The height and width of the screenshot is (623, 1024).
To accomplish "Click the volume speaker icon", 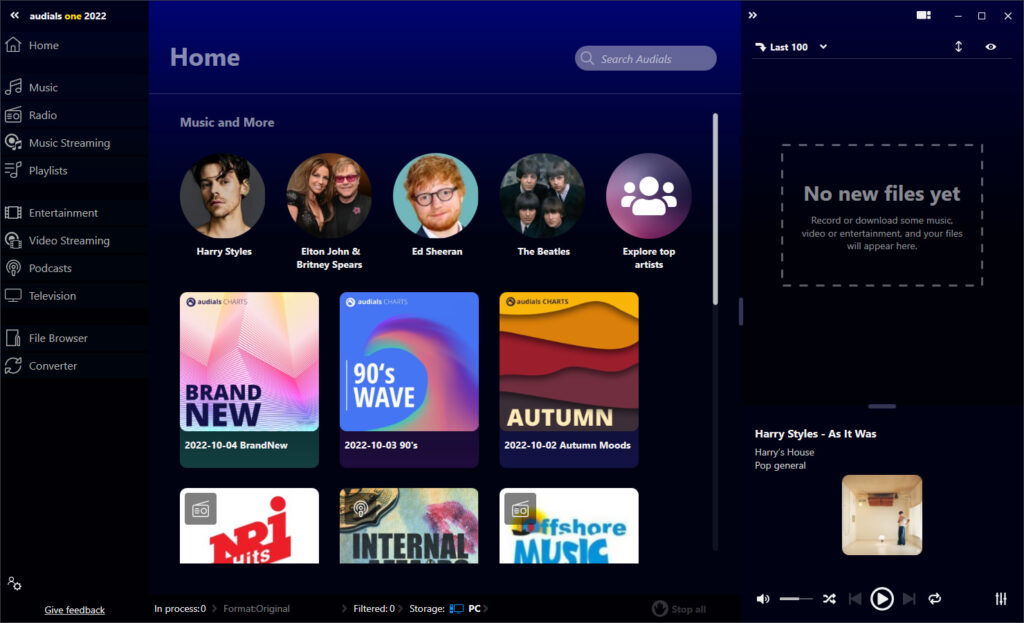I will 763,599.
